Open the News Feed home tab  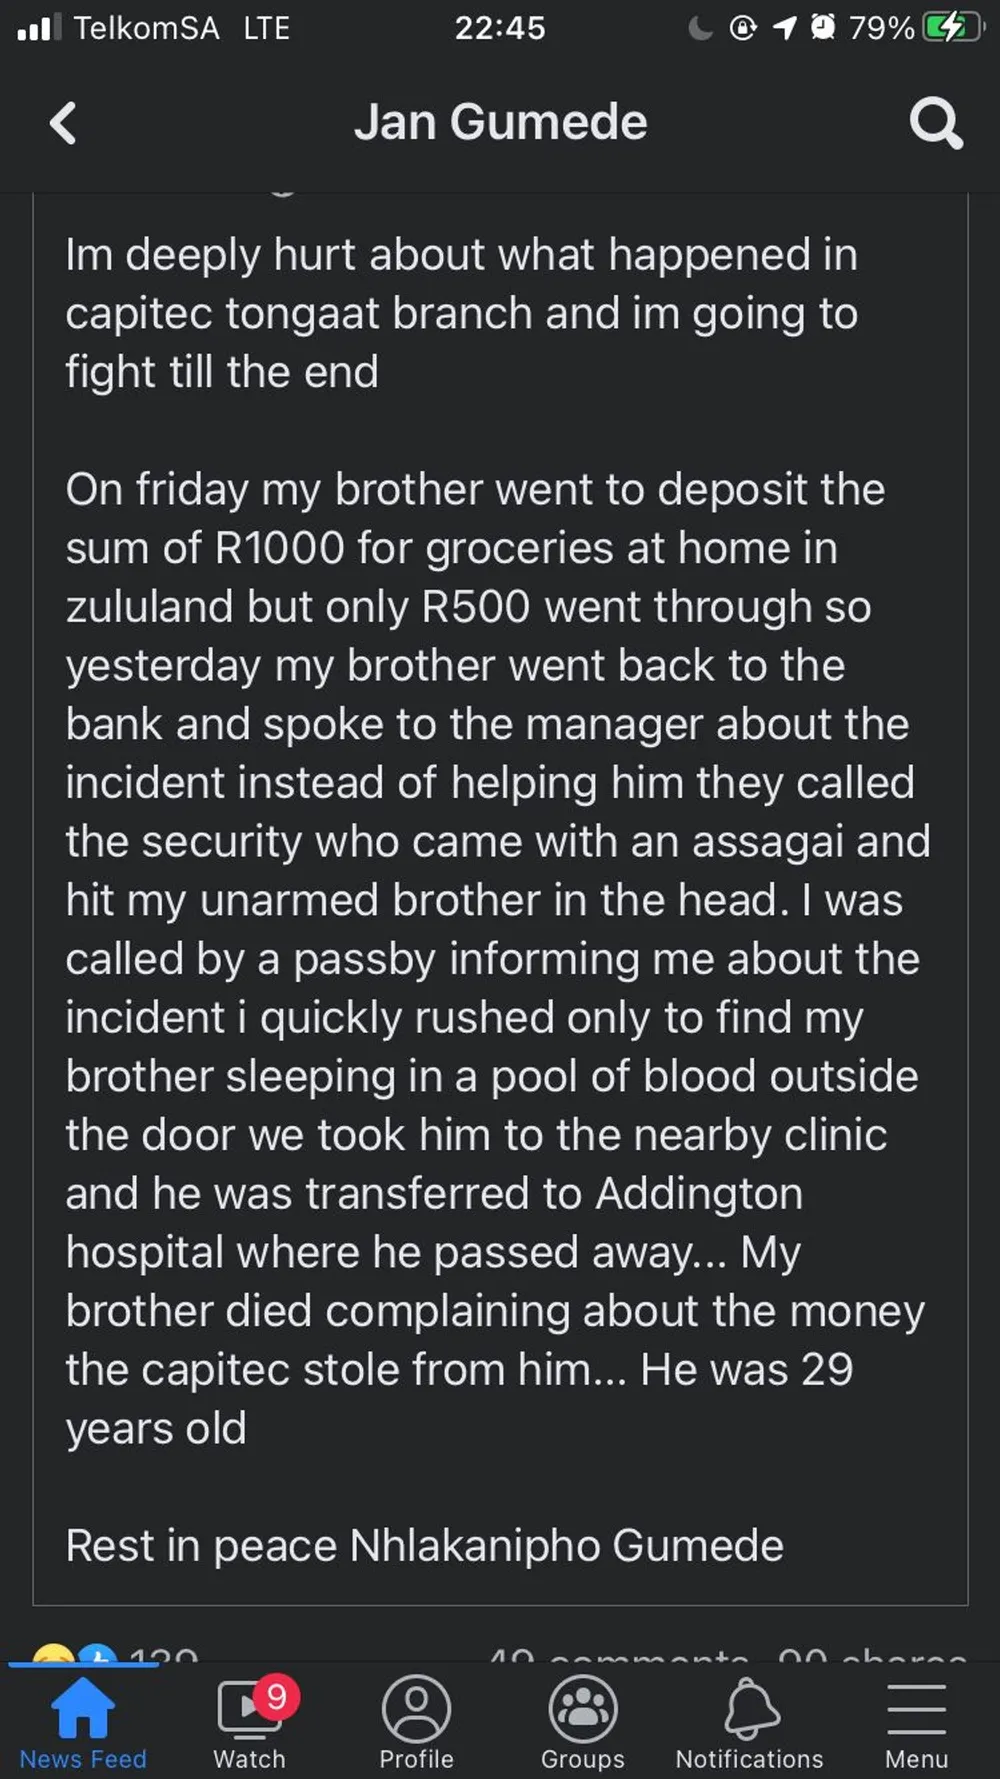(x=83, y=1723)
